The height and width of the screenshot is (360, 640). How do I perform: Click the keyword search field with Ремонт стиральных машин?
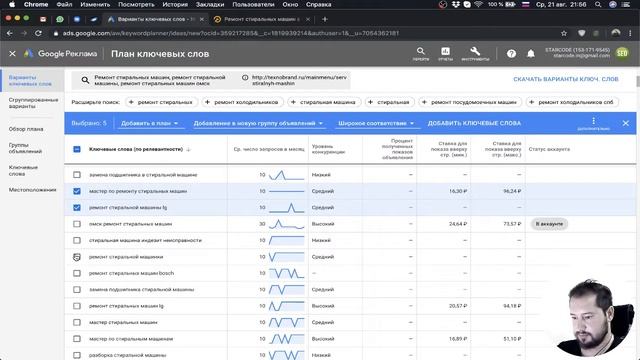click(x=159, y=80)
